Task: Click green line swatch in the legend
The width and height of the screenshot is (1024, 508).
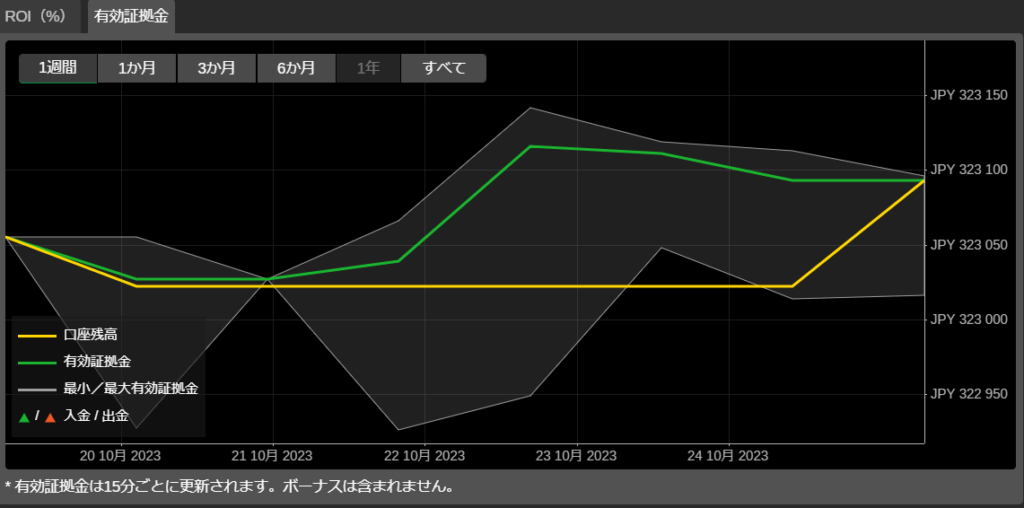Action: 37,361
